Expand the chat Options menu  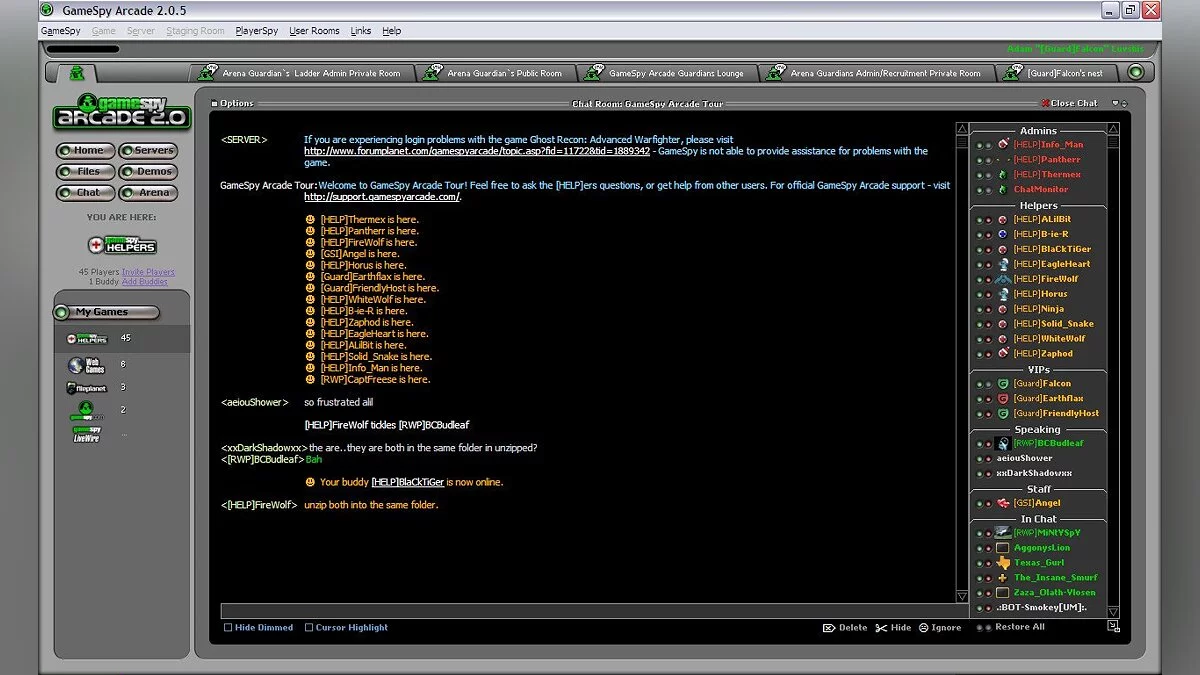232,103
